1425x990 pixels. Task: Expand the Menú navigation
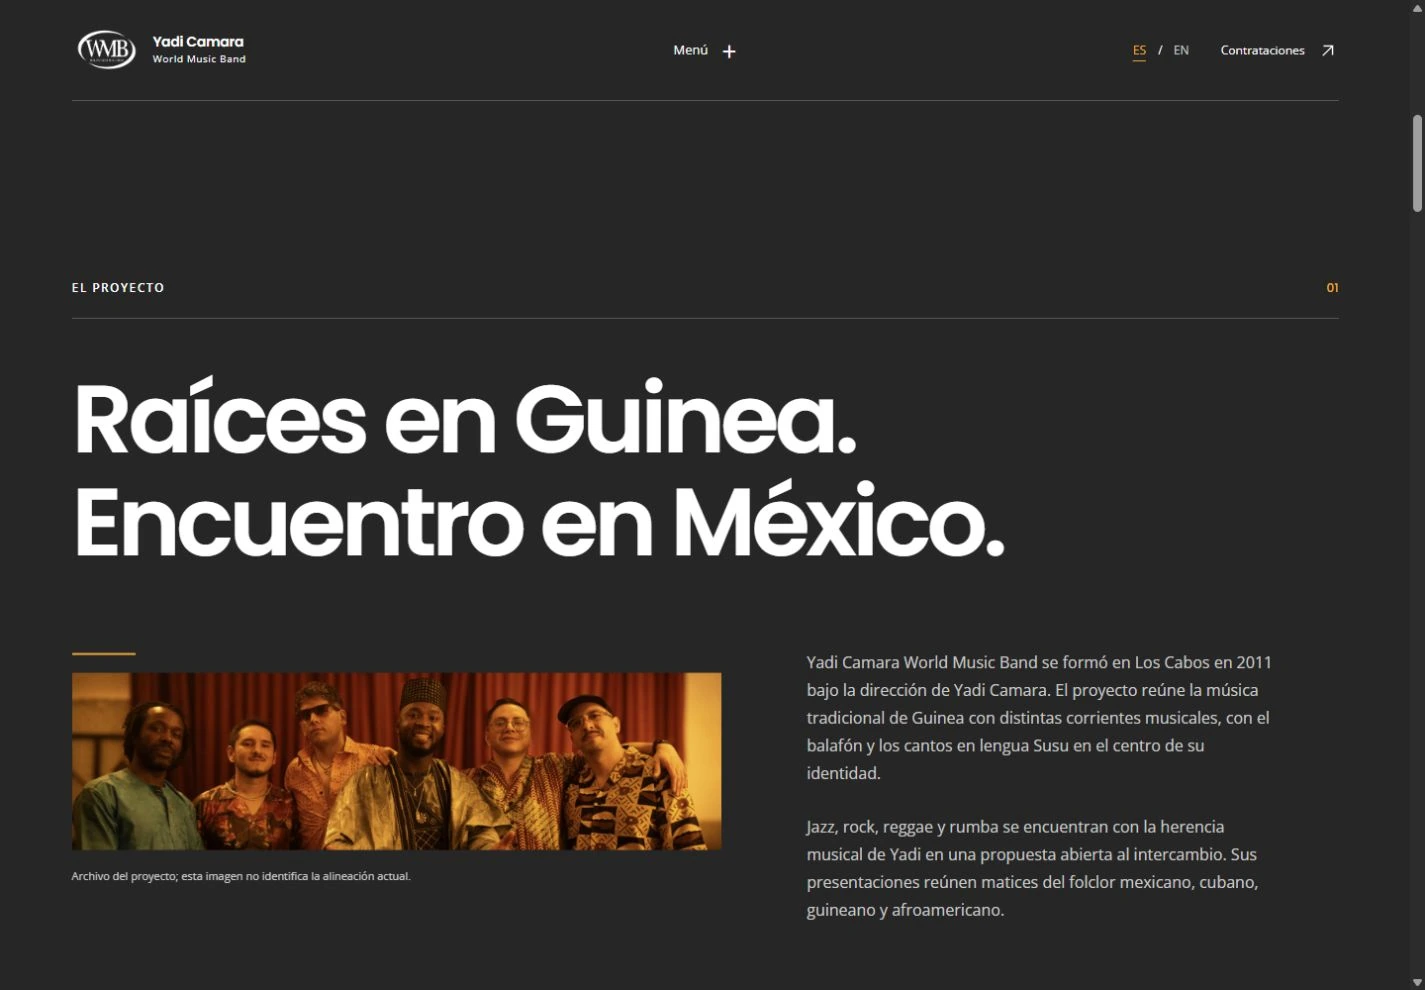(x=704, y=50)
